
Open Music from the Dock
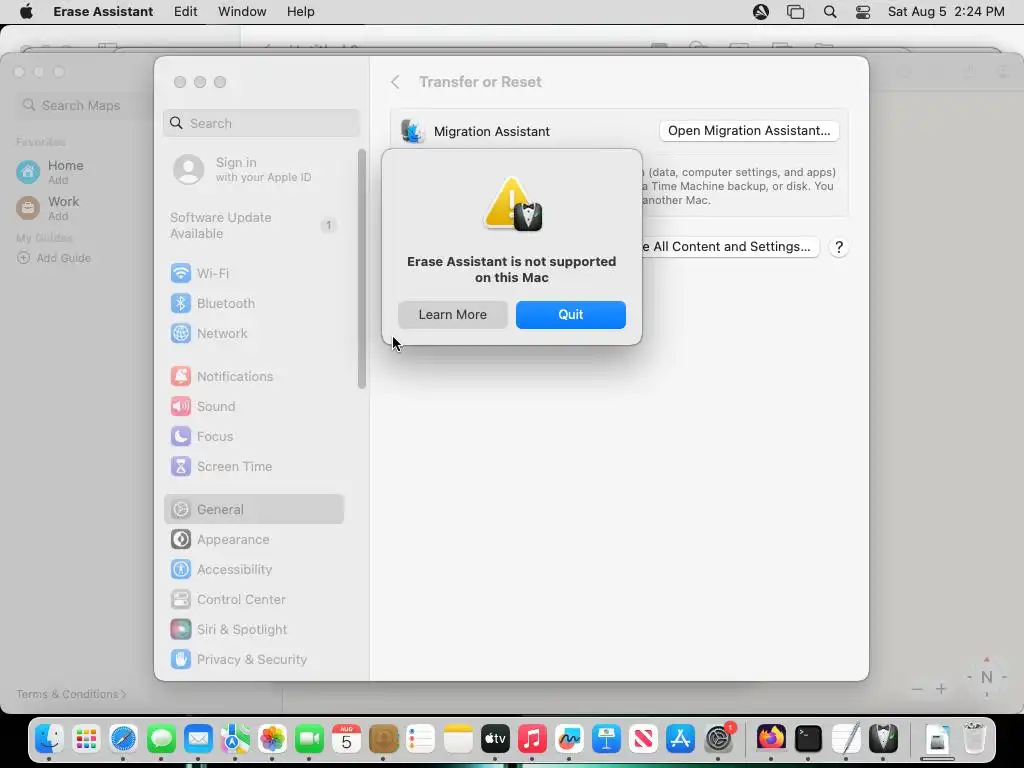[x=532, y=739]
